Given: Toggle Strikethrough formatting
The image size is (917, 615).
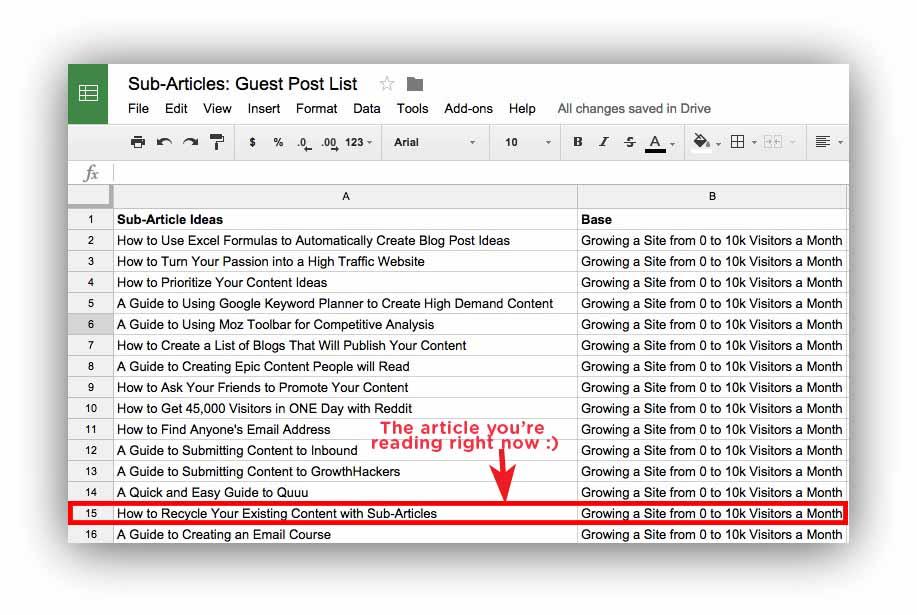Looking at the screenshot, I should click(x=629, y=141).
